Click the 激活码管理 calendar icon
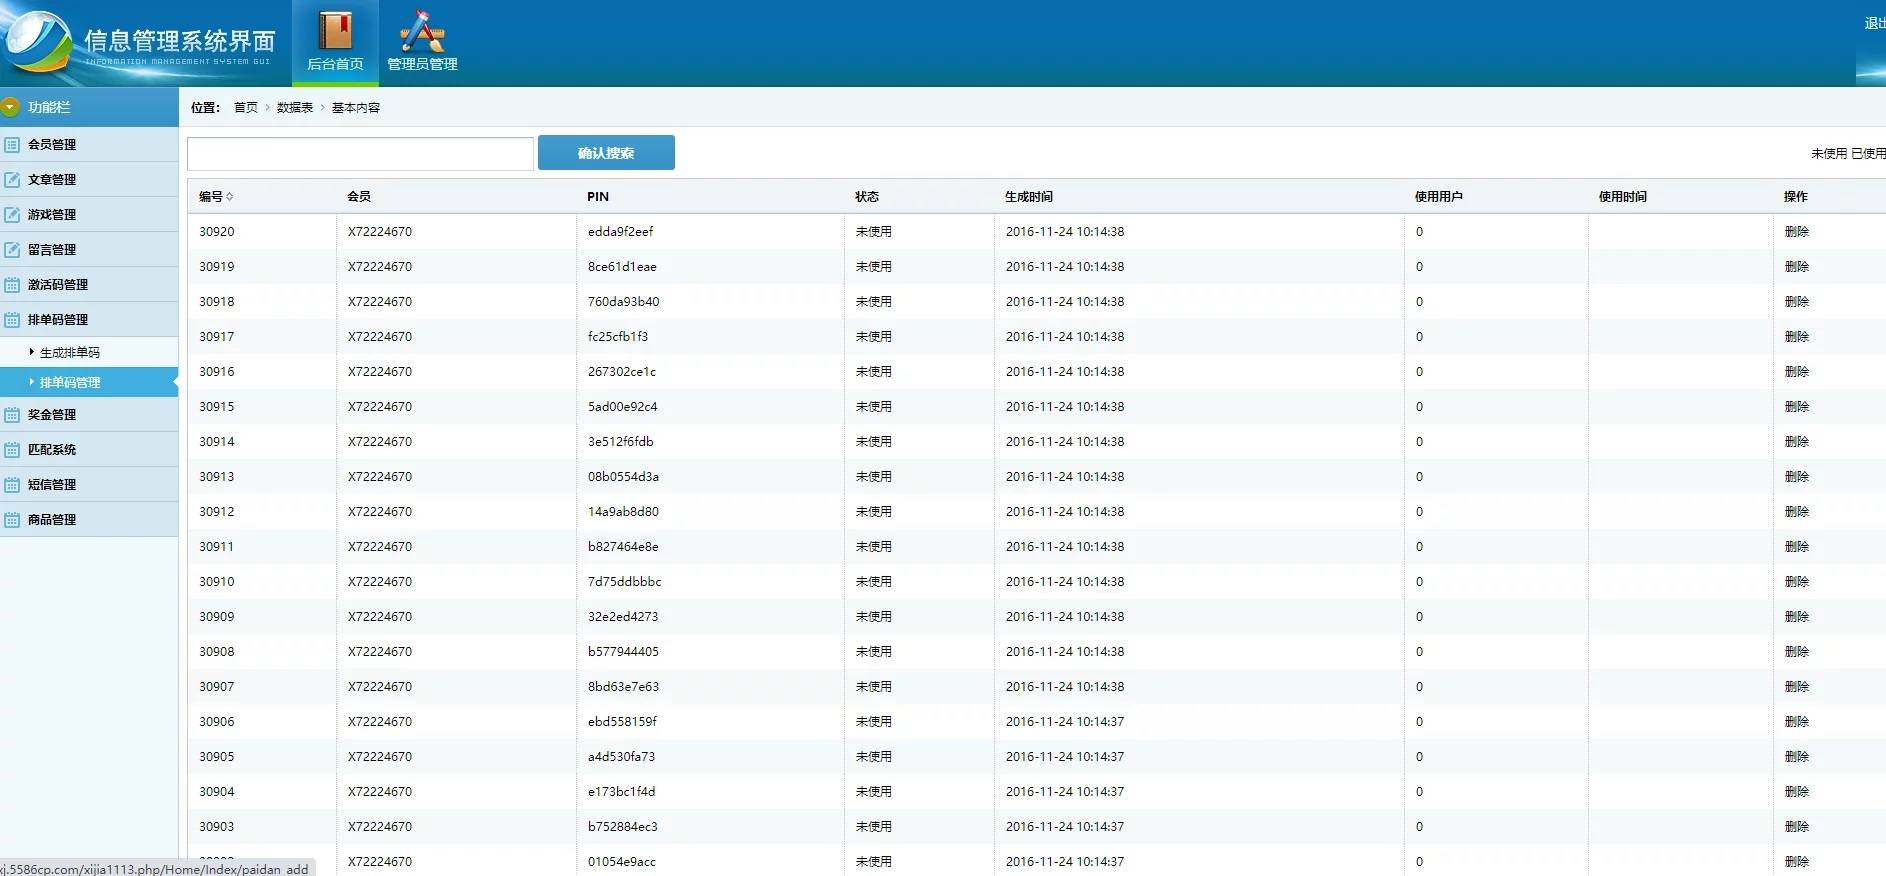The width and height of the screenshot is (1886, 876). [12, 285]
